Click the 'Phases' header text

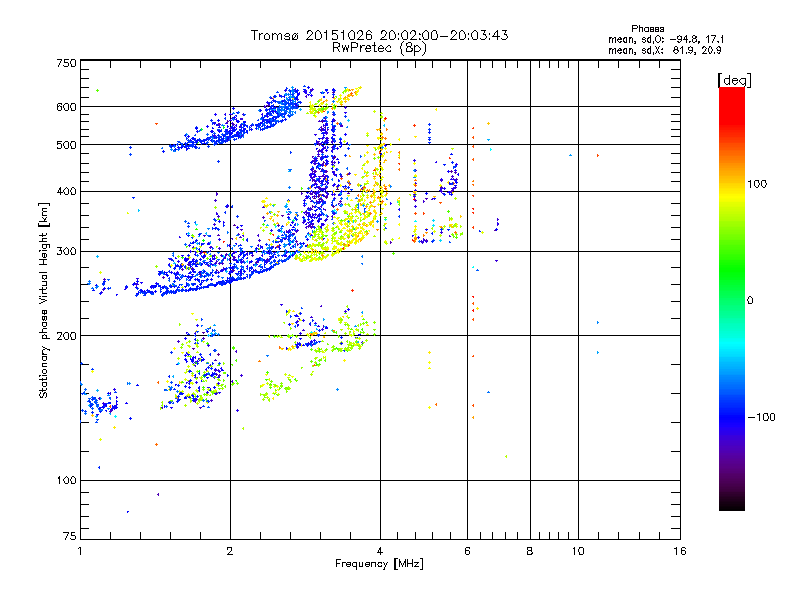(647, 29)
